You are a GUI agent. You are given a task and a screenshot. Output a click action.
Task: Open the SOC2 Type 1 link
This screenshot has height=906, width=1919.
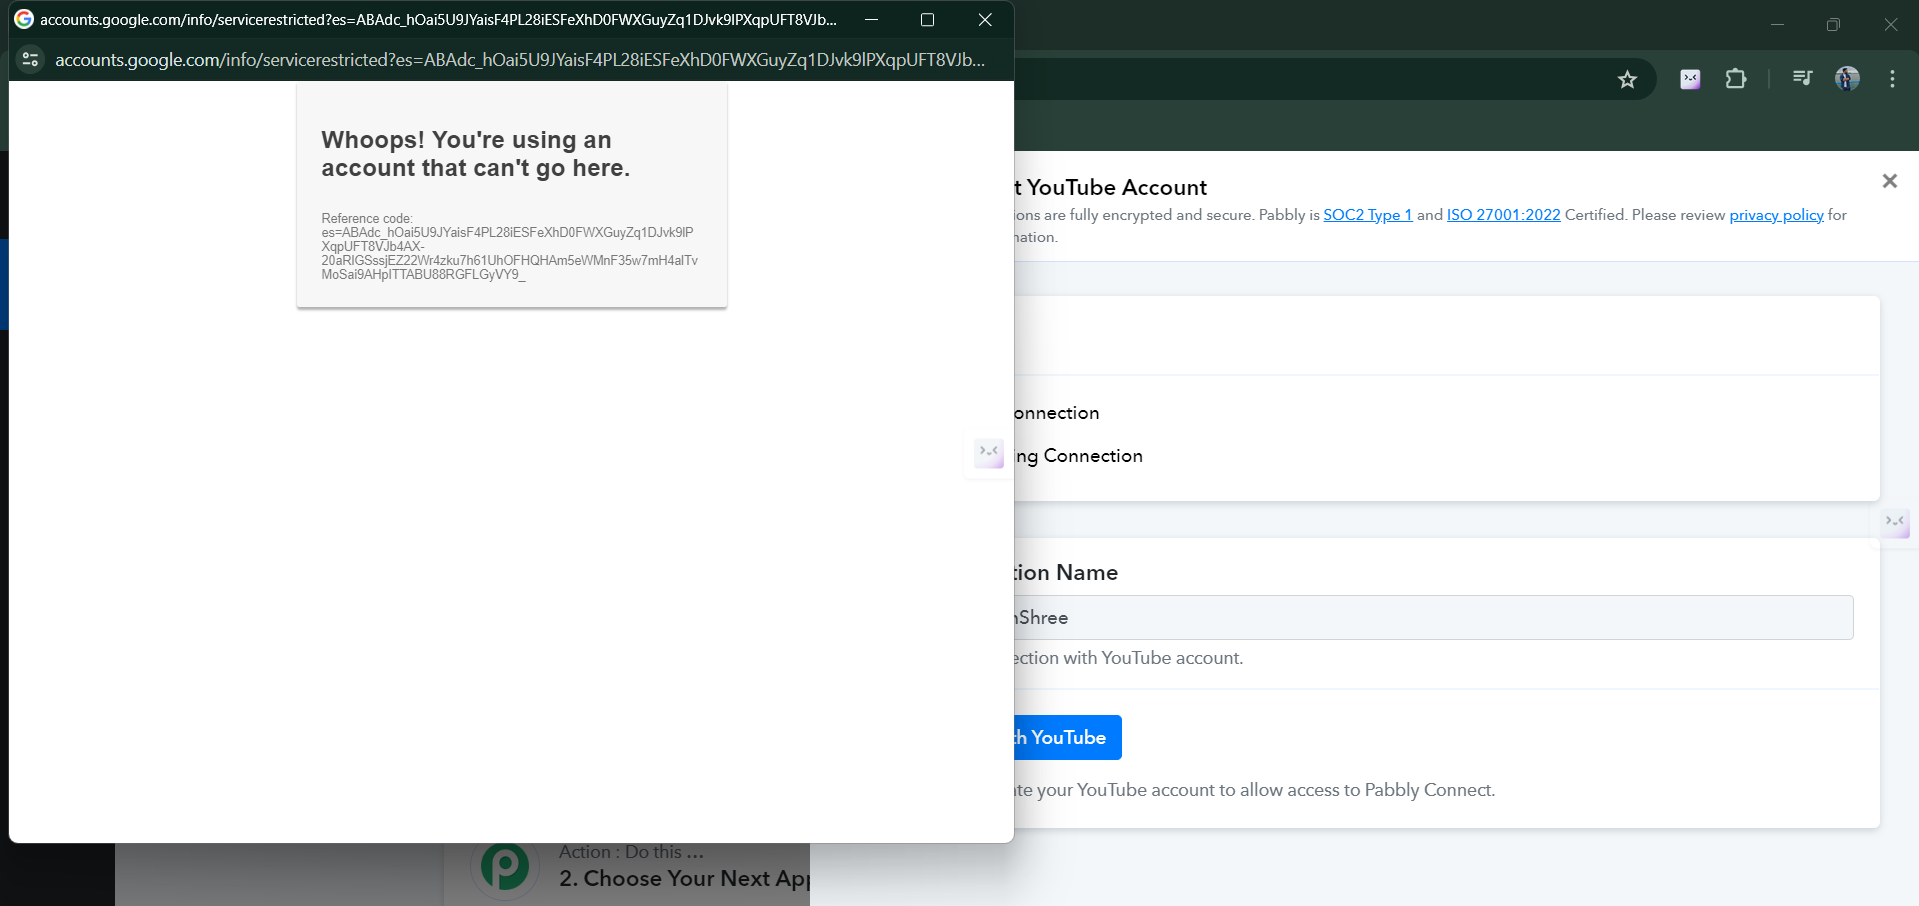1368,215
